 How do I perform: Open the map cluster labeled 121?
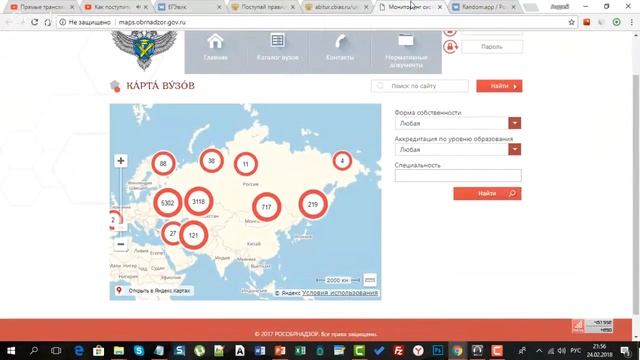193,236
